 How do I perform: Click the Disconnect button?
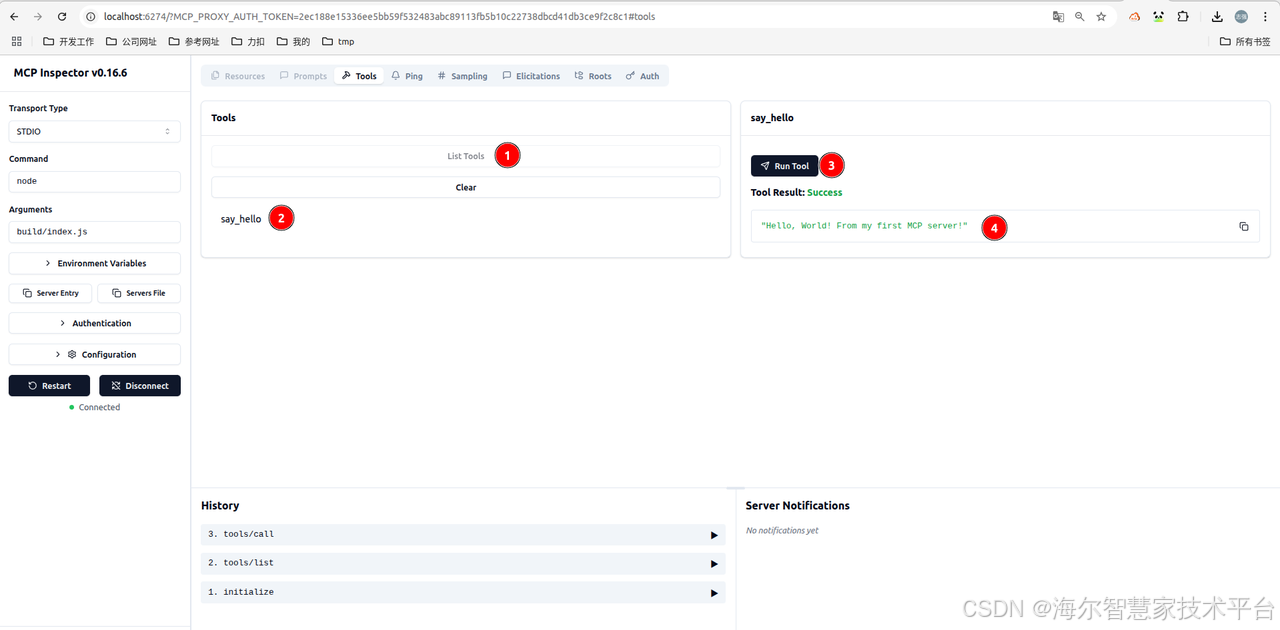[x=140, y=386]
